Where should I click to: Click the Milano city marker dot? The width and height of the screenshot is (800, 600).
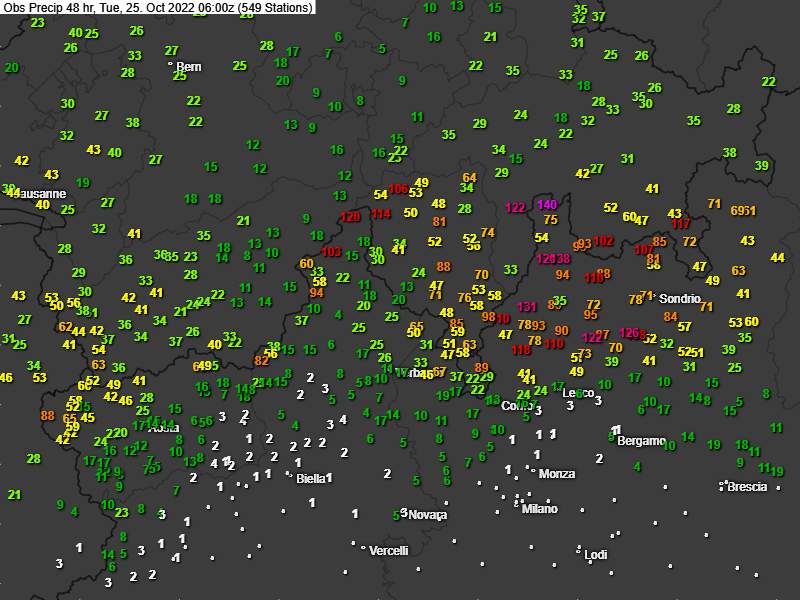pyautogui.click(x=518, y=506)
